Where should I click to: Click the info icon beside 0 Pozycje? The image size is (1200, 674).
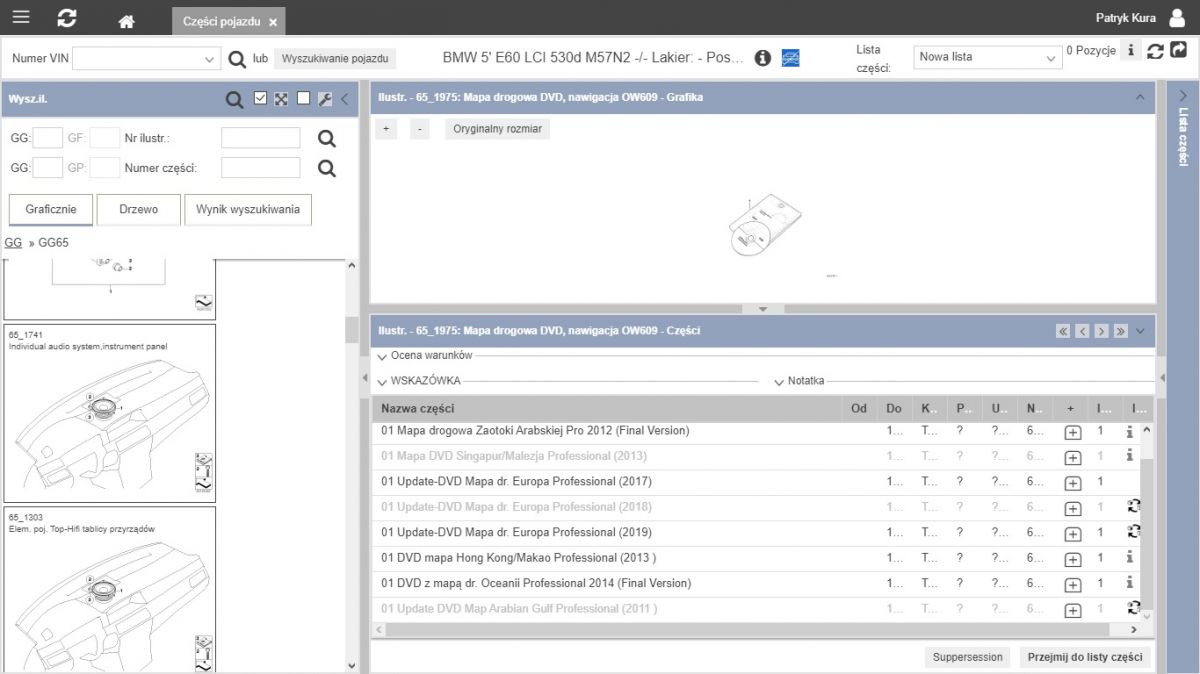pyautogui.click(x=1130, y=50)
